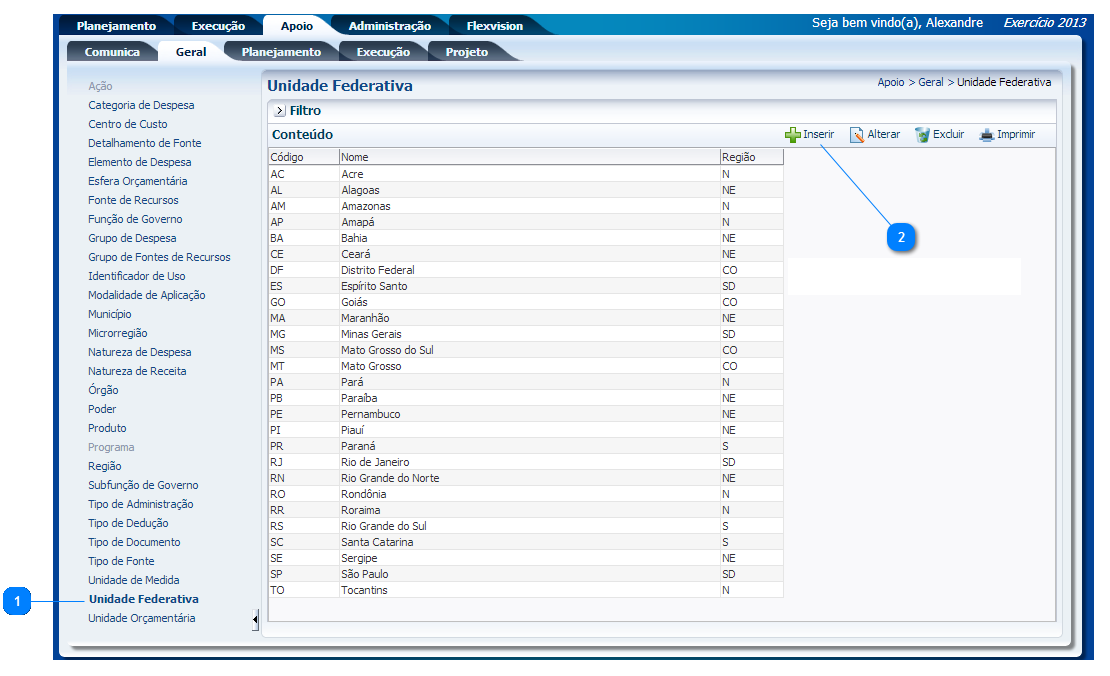Go to Município in the sidebar
The image size is (1110, 676).
[x=109, y=314]
